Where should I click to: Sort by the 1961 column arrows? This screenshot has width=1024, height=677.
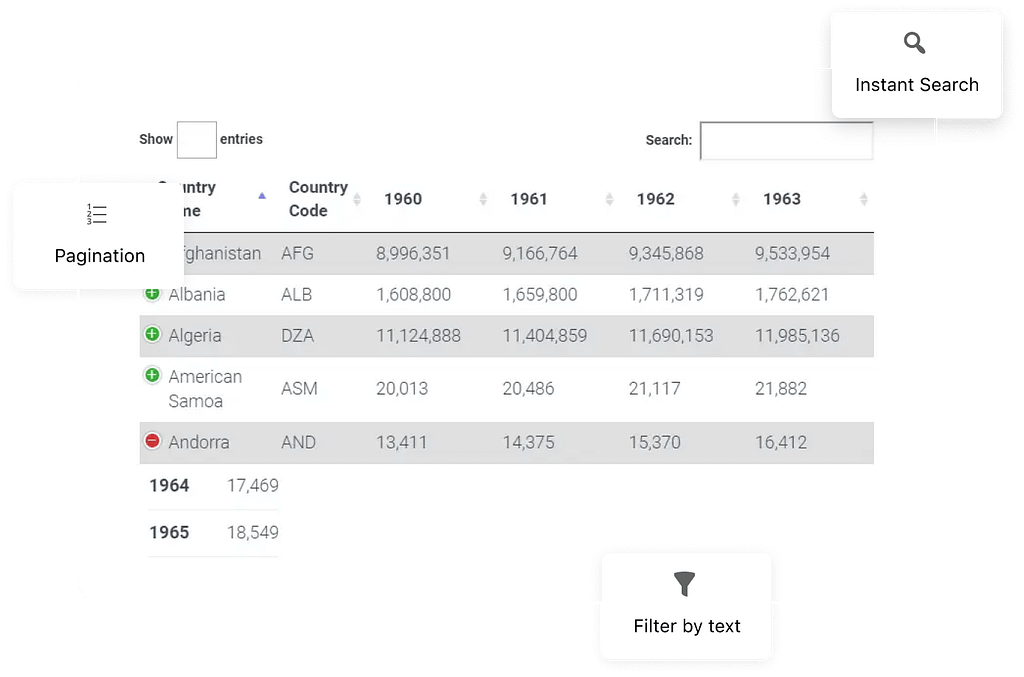click(609, 199)
